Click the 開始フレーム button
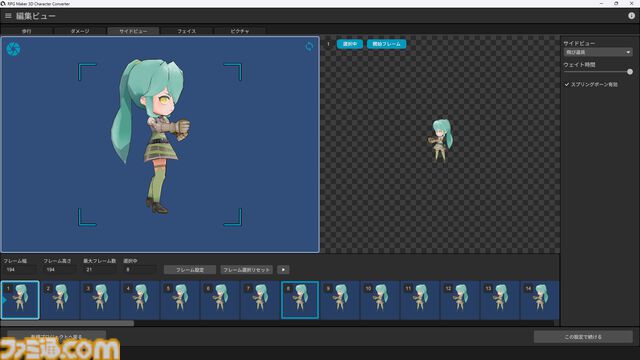Screen dimensions: 640x360 [x=386, y=44]
